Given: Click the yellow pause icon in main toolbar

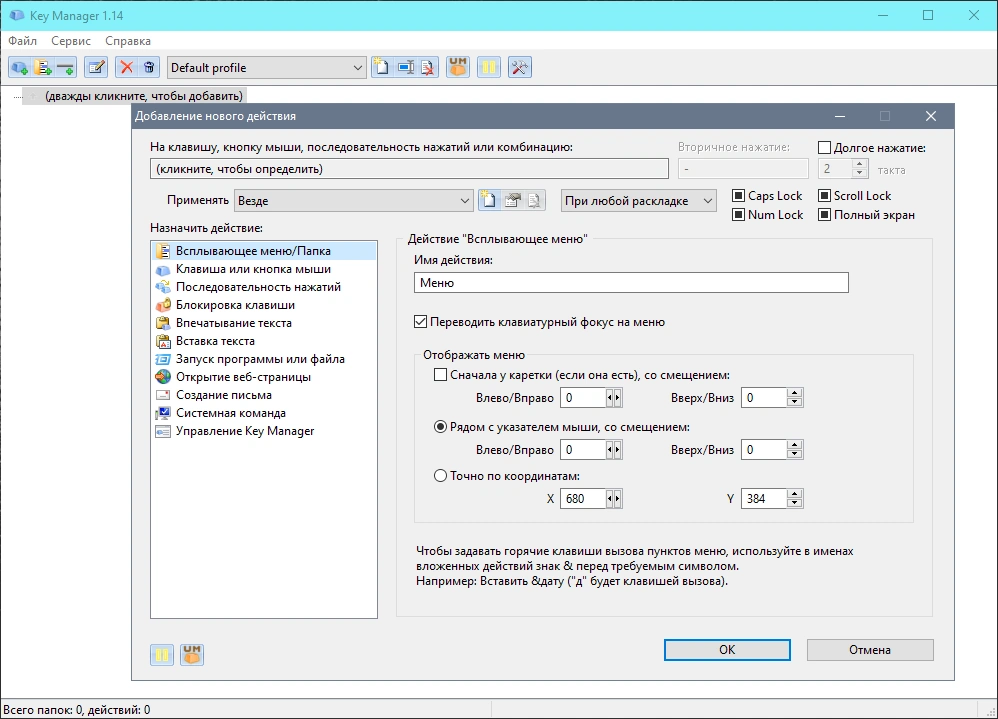Looking at the screenshot, I should (489, 67).
